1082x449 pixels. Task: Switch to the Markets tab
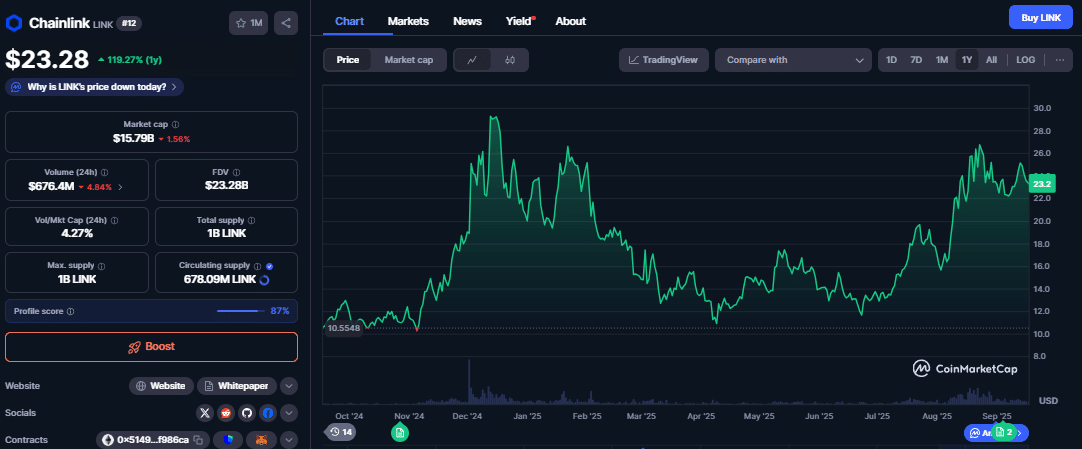click(408, 21)
